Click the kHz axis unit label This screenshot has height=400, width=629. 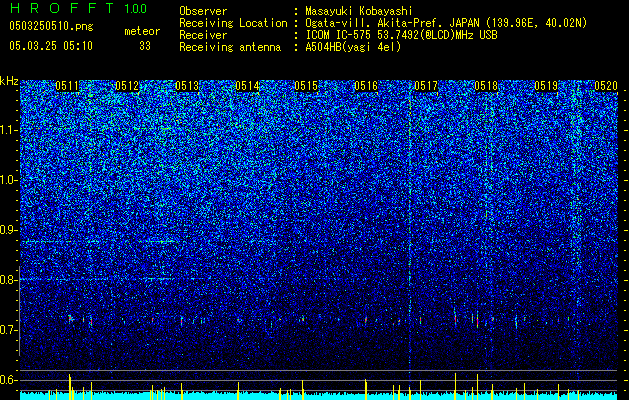click(9, 81)
